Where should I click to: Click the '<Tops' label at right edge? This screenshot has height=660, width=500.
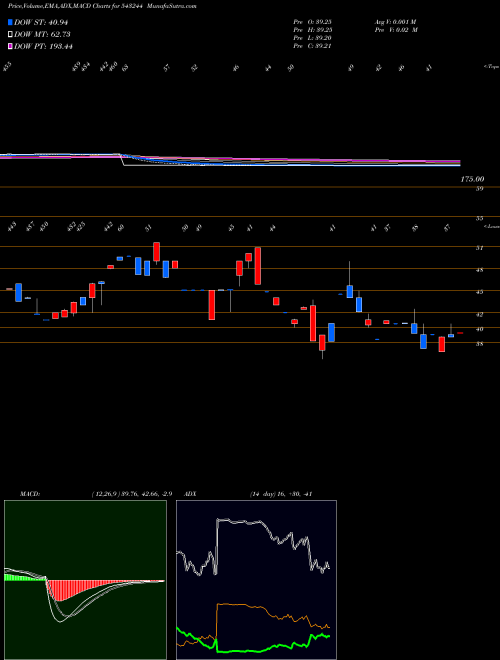coord(491,67)
